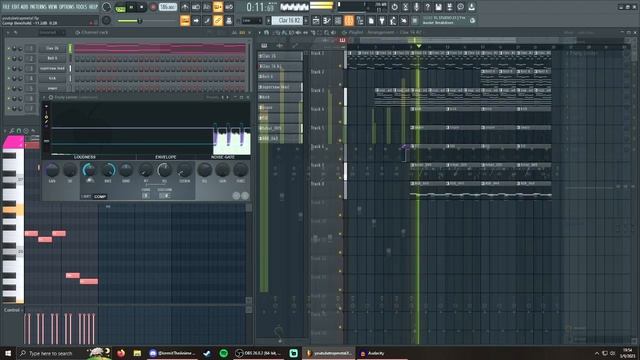
Task: Click the plugin picker plug icon
Action: pyautogui.click(x=382, y=20)
